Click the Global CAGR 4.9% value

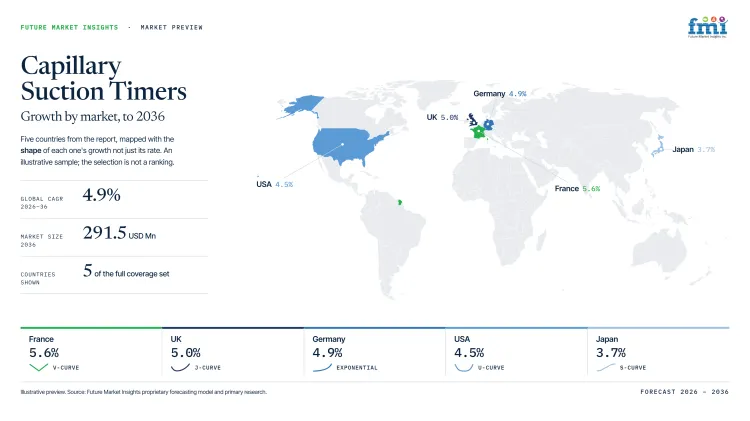point(101,195)
